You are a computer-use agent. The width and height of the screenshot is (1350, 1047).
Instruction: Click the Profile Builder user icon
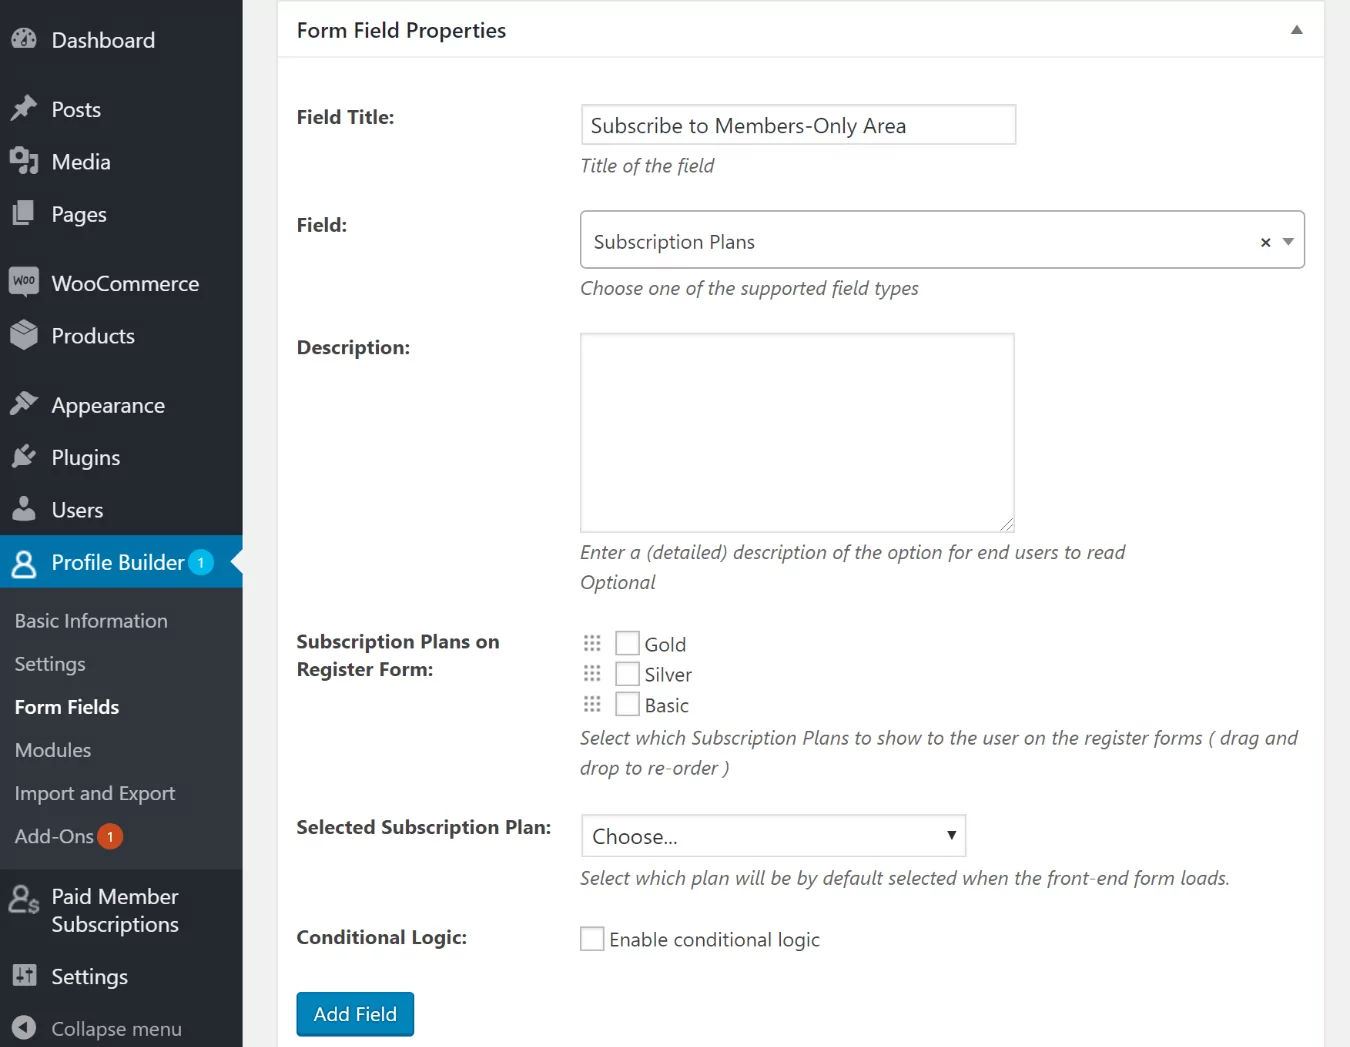coord(24,563)
